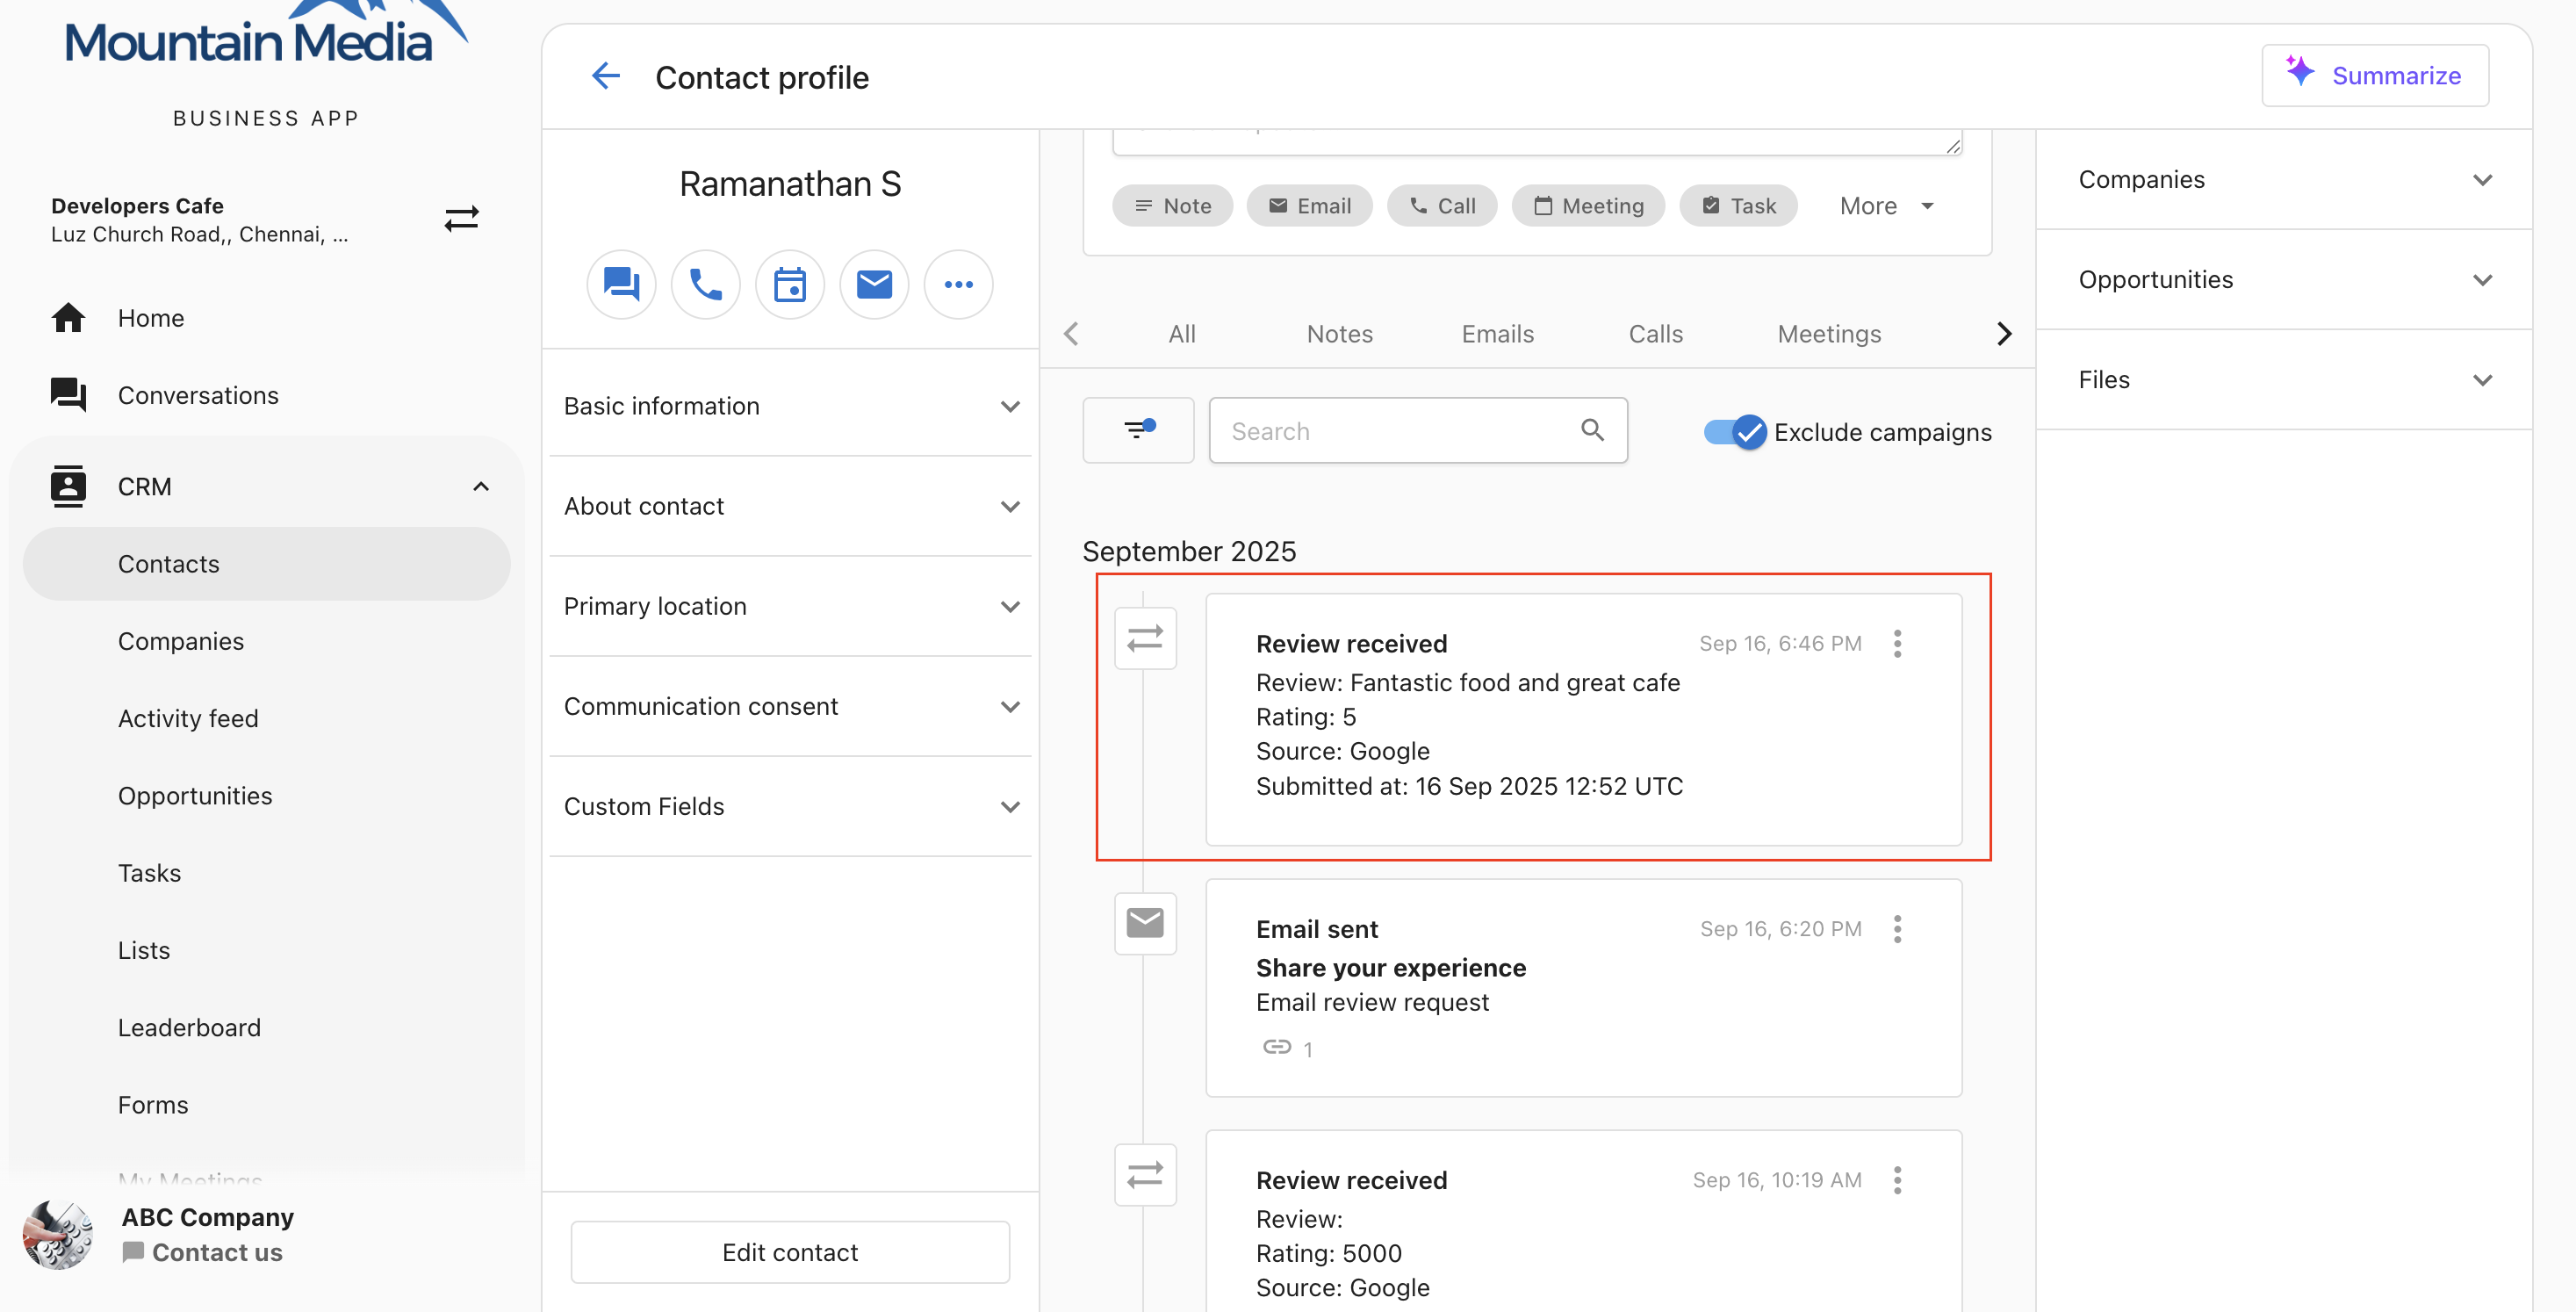This screenshot has width=2576, height=1312.
Task: Click the calendar schedule icon under contact name
Action: coord(789,285)
